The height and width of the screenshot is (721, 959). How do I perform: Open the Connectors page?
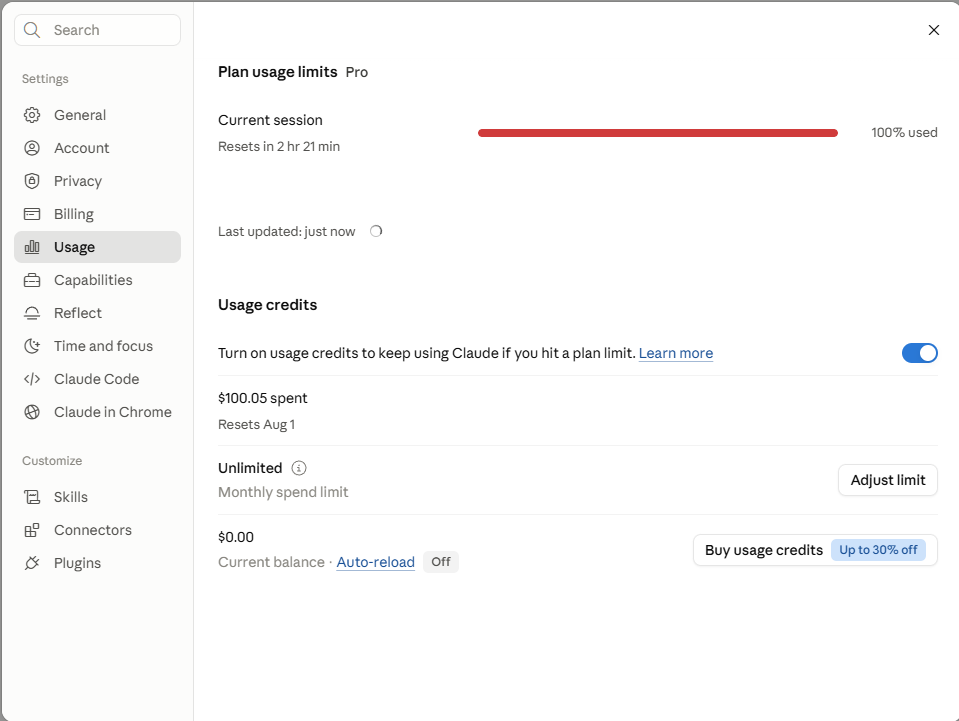tap(97, 530)
